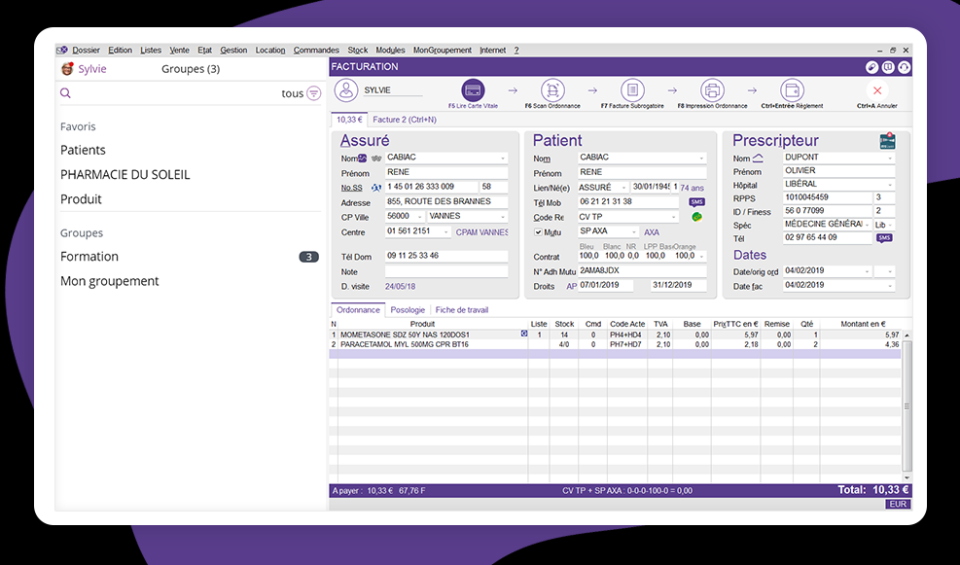This screenshot has width=960, height=565.
Task: Expand the Code Re 'CV TP' dropdown
Action: tap(674, 217)
